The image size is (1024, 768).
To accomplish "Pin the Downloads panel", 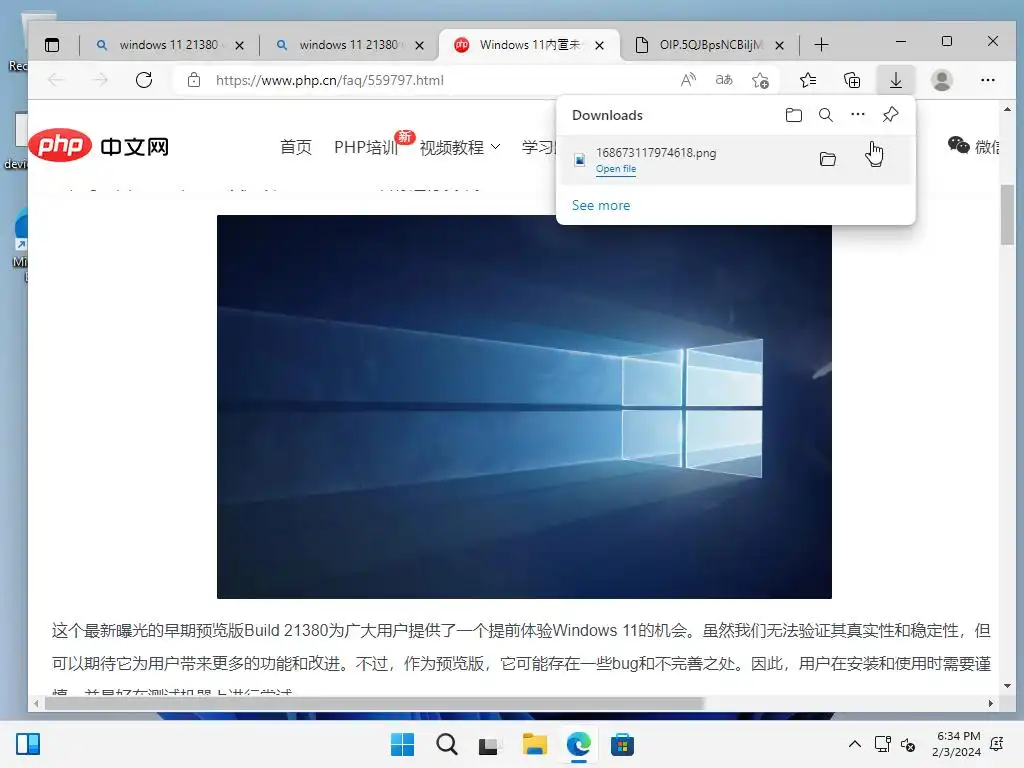I will (890, 115).
